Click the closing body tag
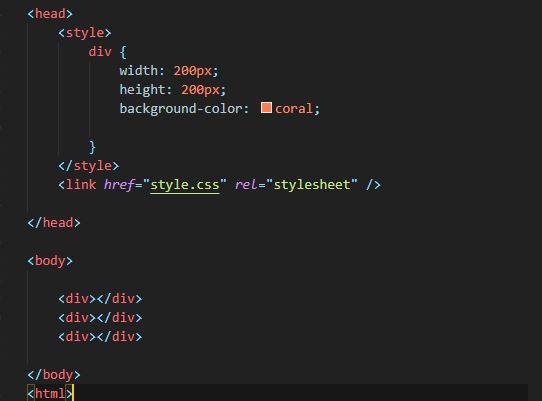542x401 pixels. click(x=54, y=375)
